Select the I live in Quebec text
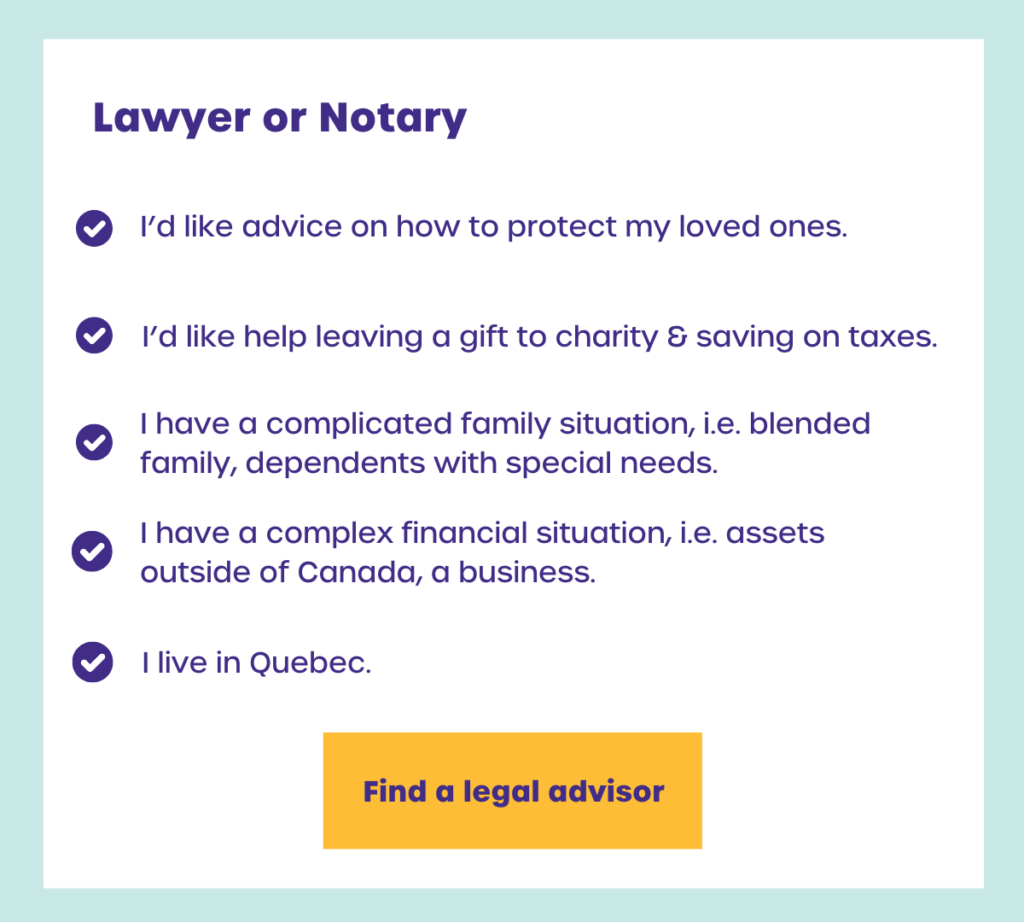Screen dimensions: 1024x922 click(x=256, y=662)
